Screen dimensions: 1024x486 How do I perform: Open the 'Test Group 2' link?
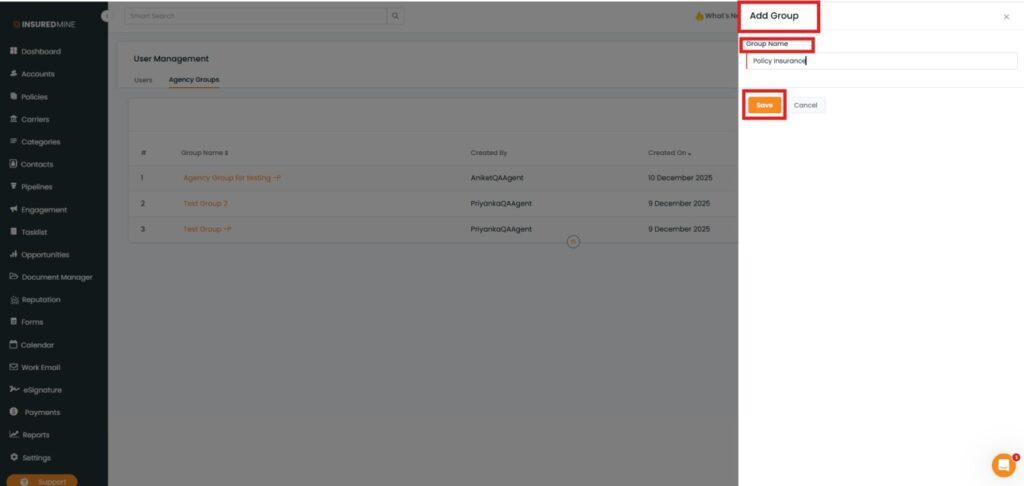click(x=205, y=203)
